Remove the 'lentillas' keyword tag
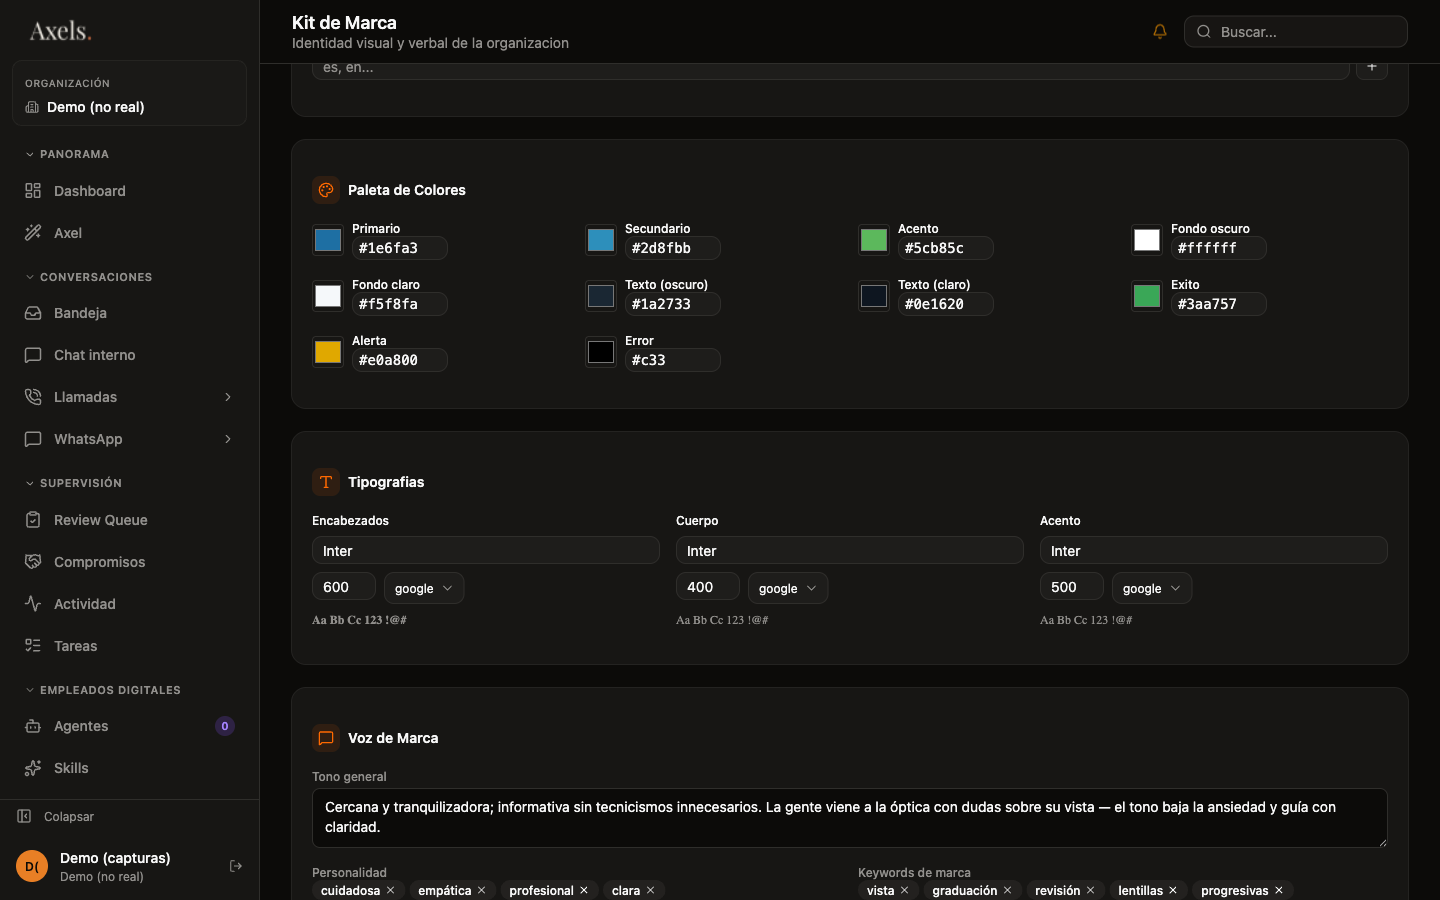The height and width of the screenshot is (900, 1440). 1173,890
